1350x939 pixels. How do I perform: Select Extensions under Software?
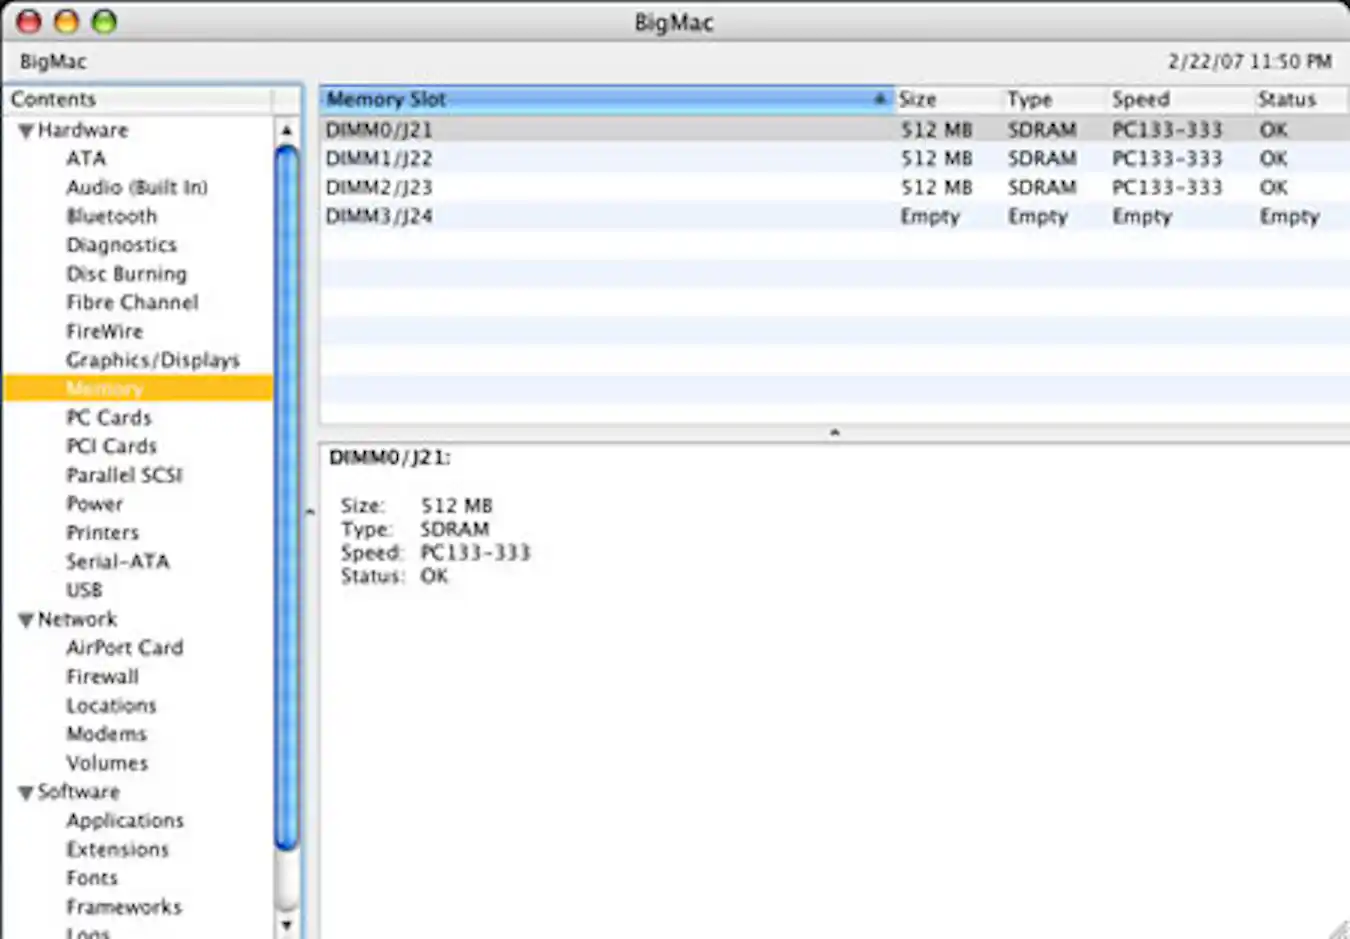point(117,849)
